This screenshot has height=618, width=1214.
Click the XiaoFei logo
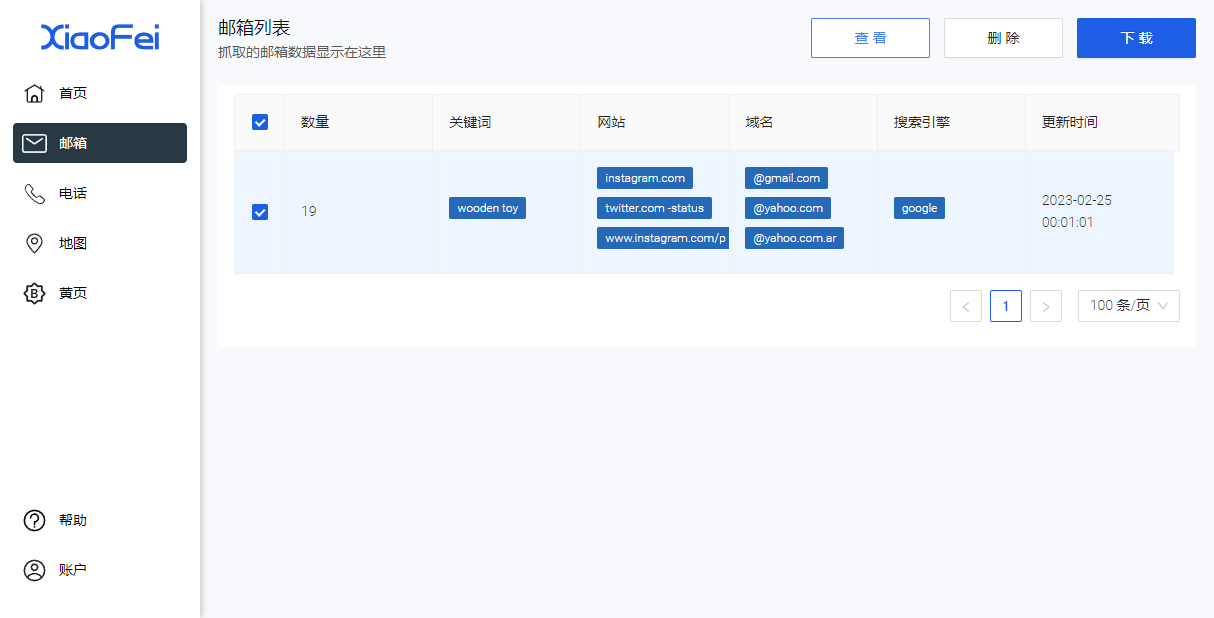tap(100, 38)
